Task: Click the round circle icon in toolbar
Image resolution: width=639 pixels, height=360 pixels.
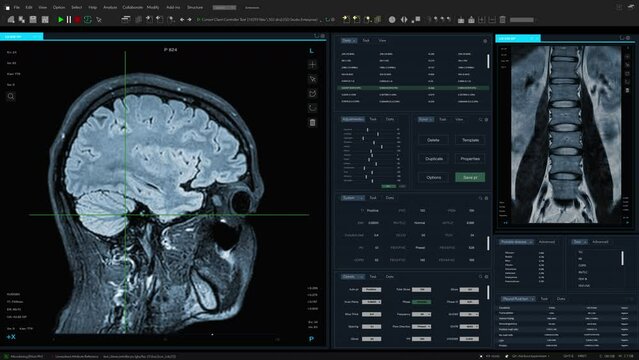Action: [392, 20]
